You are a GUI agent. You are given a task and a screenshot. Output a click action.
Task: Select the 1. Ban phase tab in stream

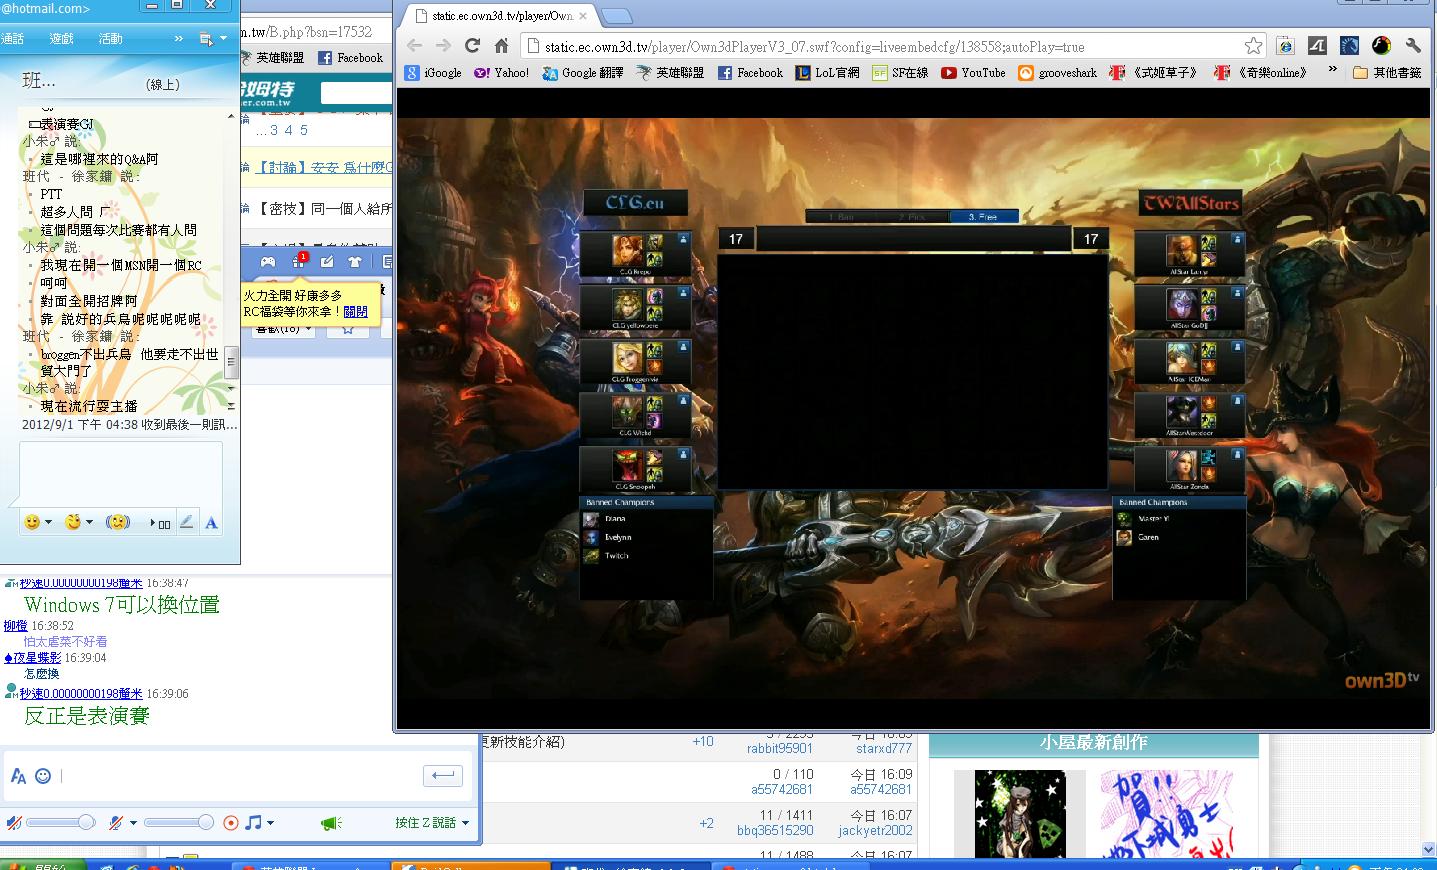pos(841,216)
